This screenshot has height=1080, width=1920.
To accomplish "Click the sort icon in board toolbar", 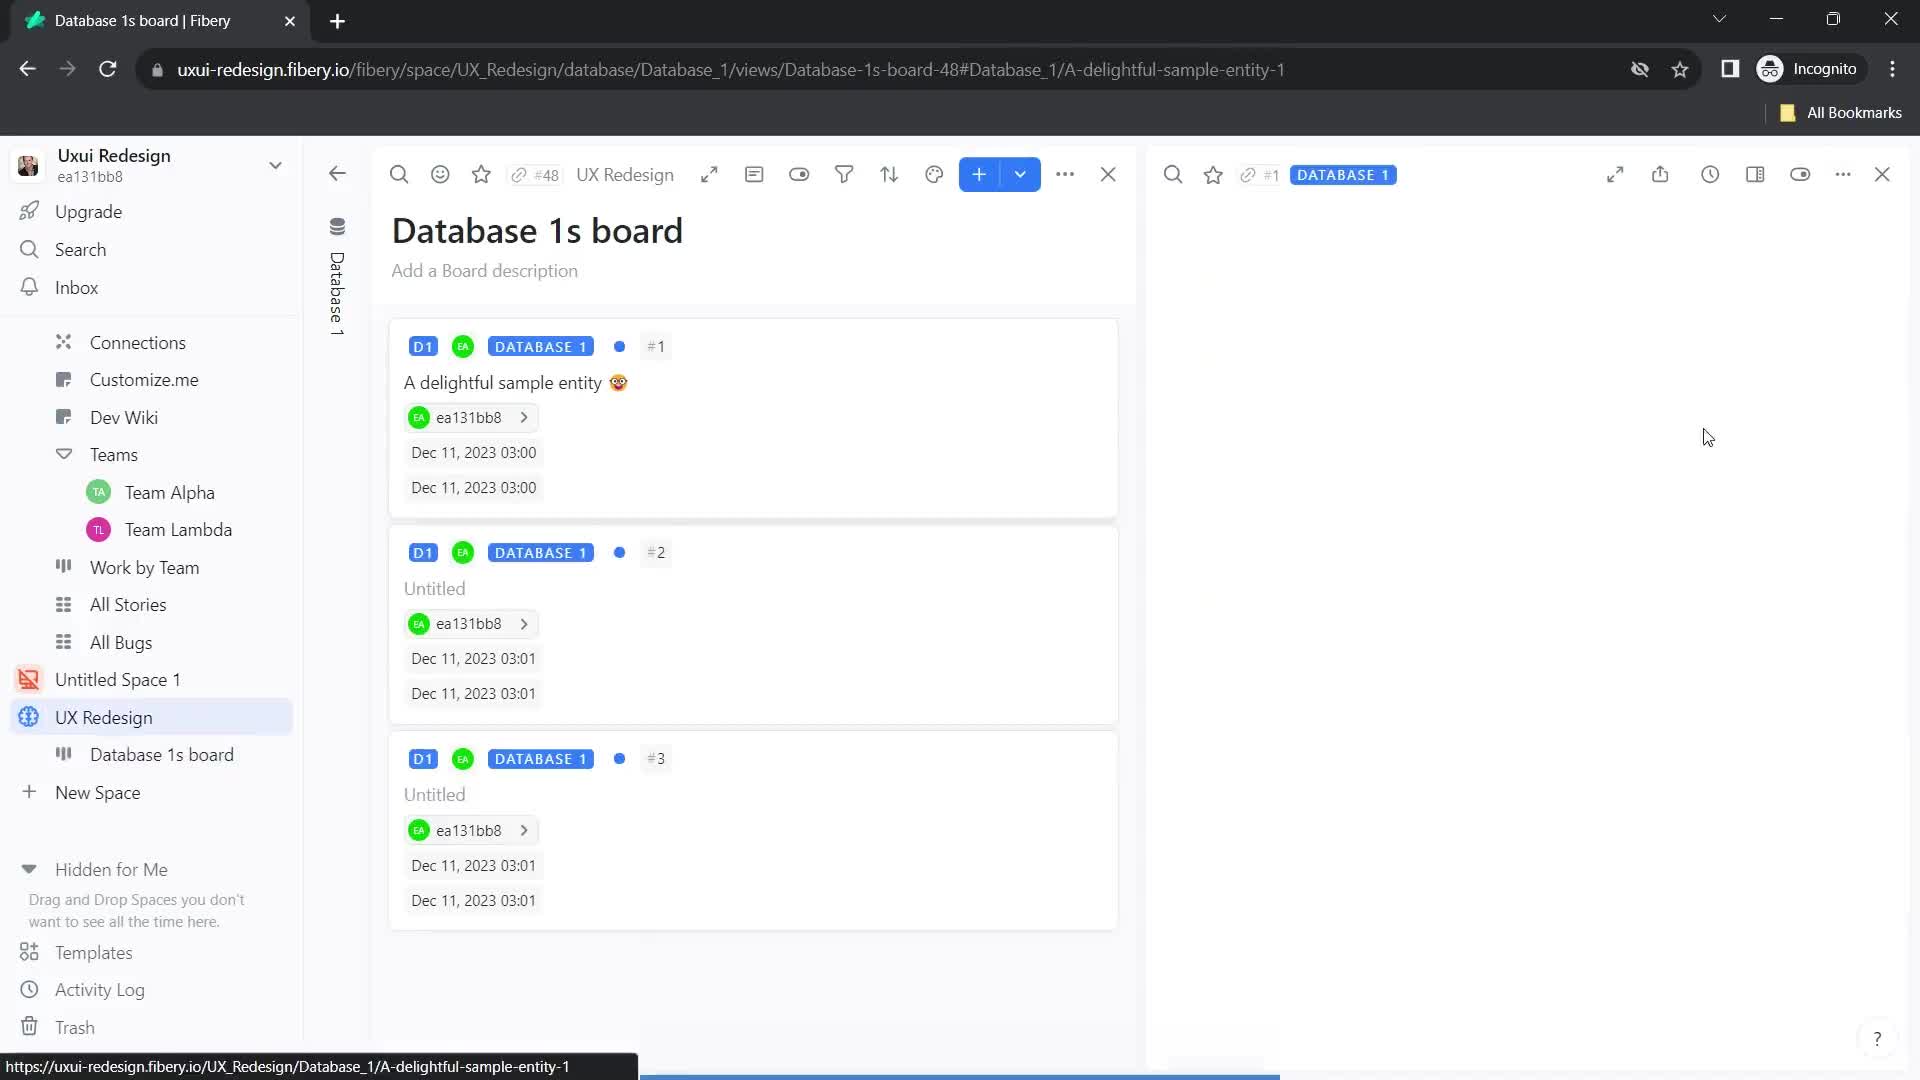I will point(889,174).
